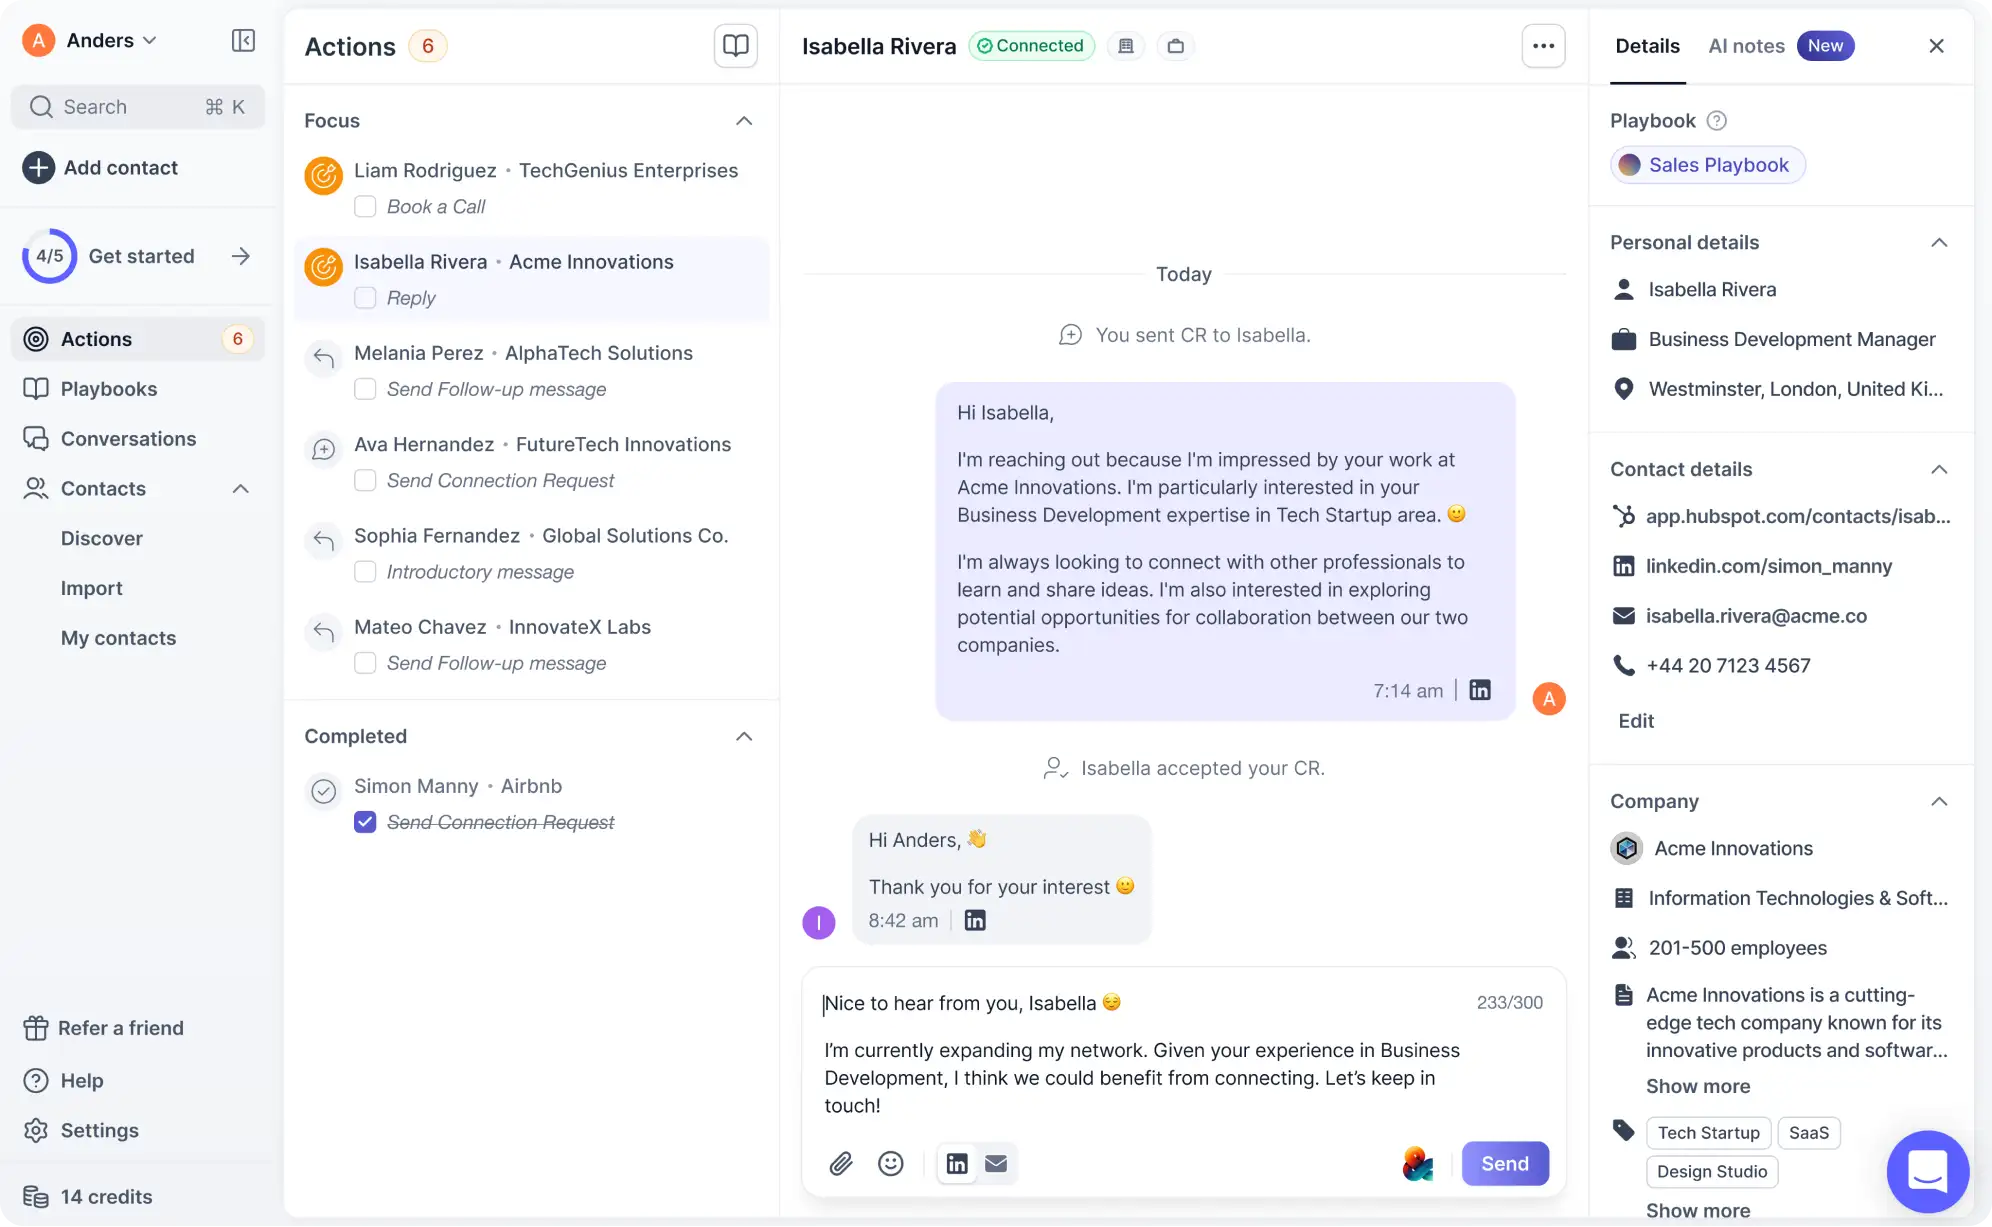The image size is (1992, 1227).
Task: Check the Book a Call task for Liam
Action: pyautogui.click(x=365, y=206)
